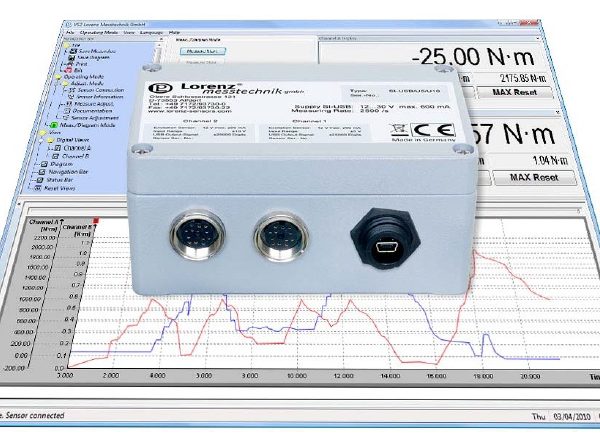Open Sensor Connection via its tree icon

[73, 90]
